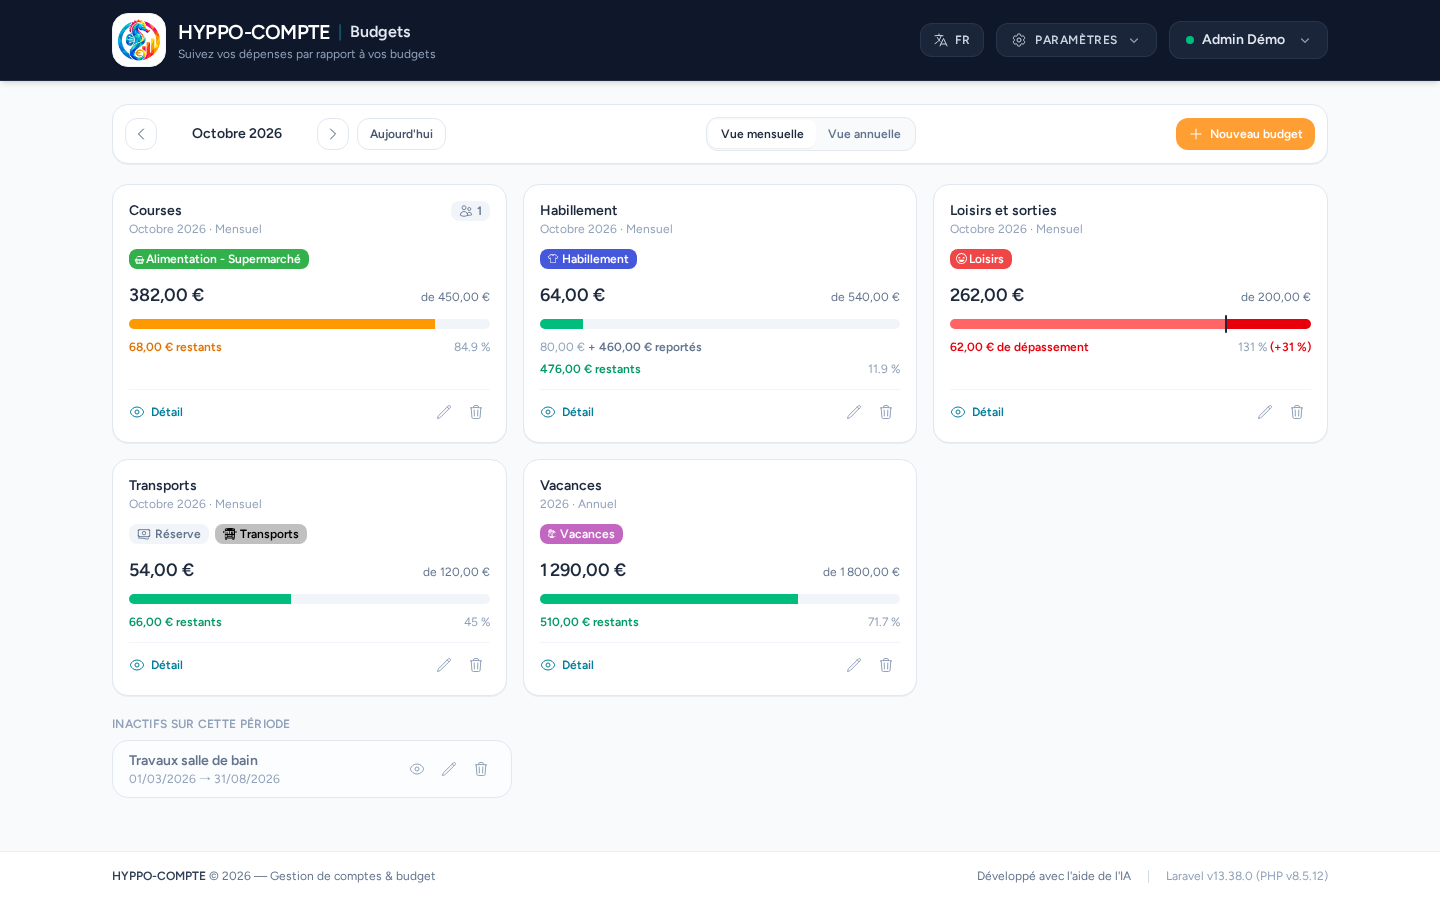Go to the next month
The width and height of the screenshot is (1440, 900).
[x=333, y=134]
